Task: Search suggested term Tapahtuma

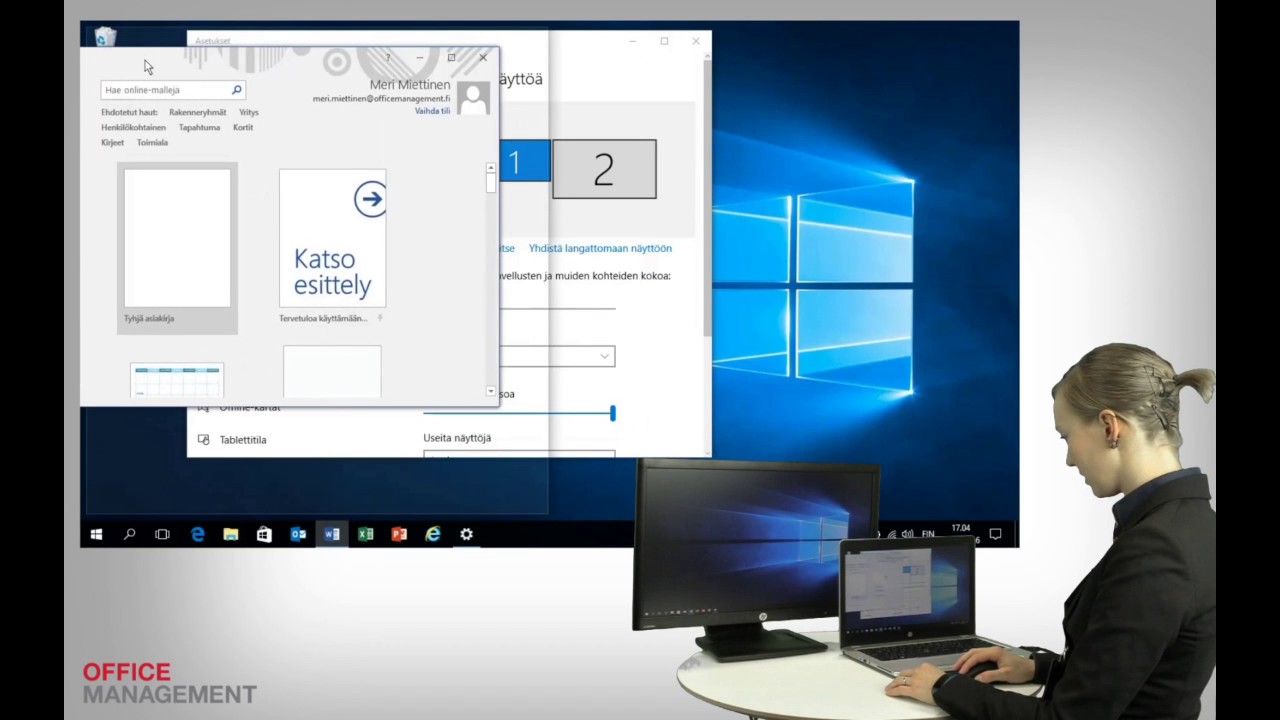Action: (x=199, y=128)
